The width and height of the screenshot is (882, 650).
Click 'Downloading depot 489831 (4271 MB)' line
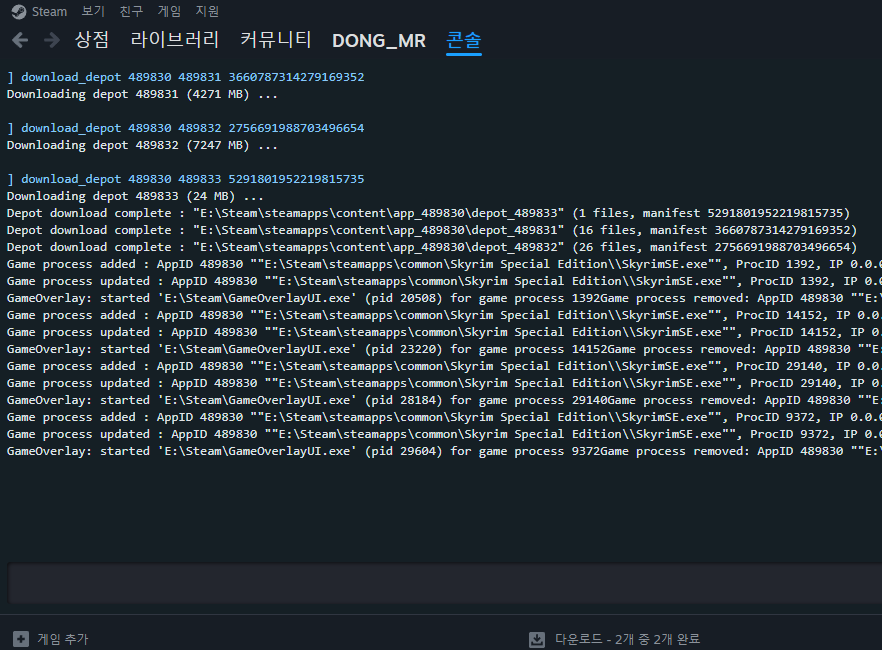coord(142,94)
